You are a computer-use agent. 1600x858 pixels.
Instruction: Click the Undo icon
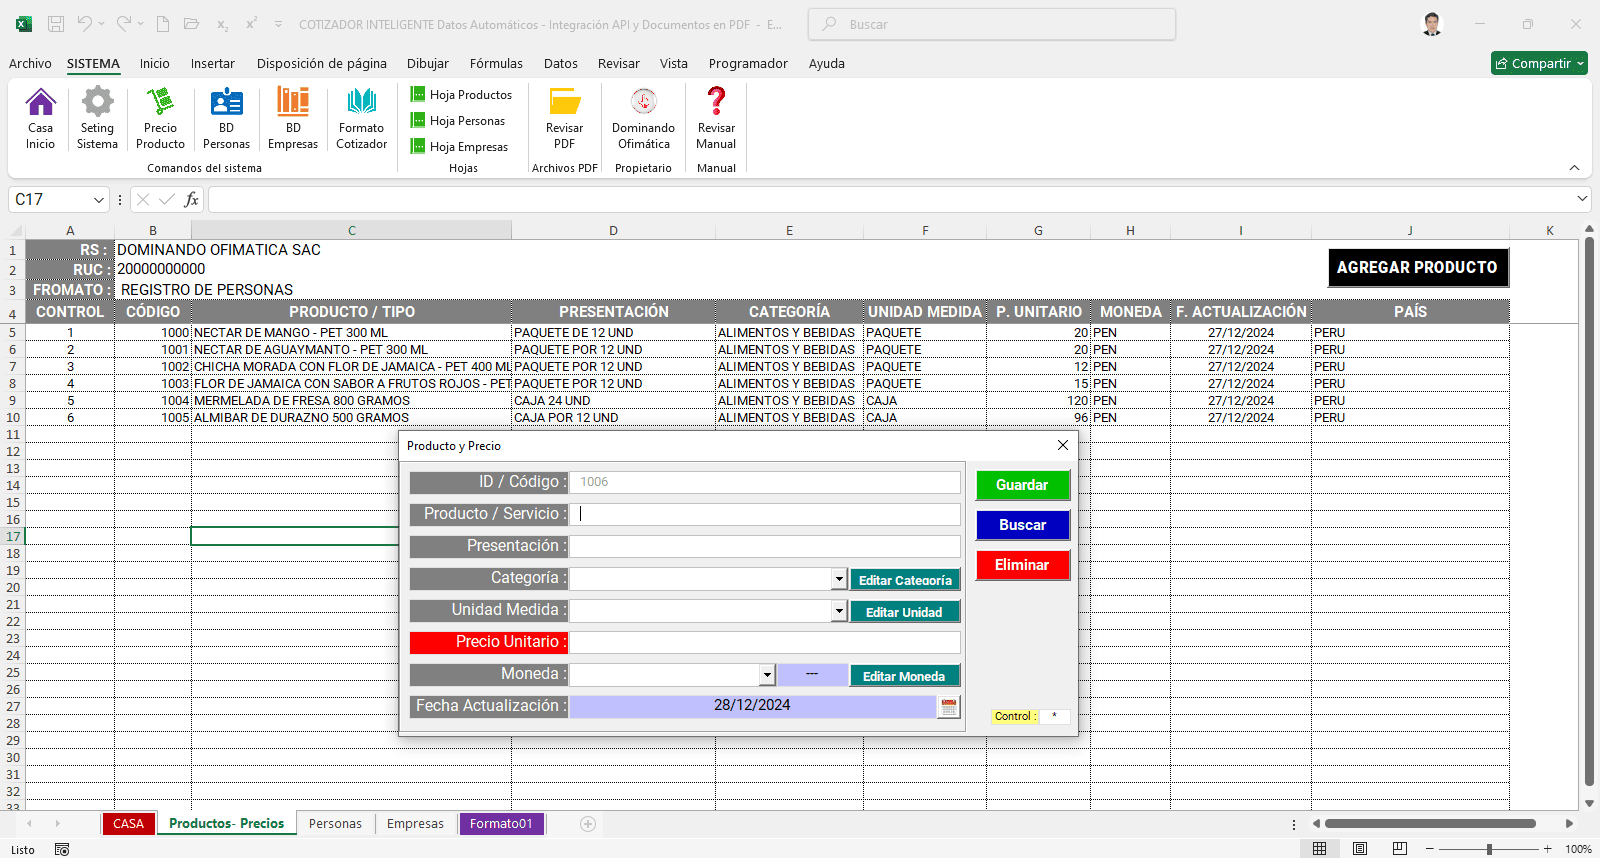85,24
